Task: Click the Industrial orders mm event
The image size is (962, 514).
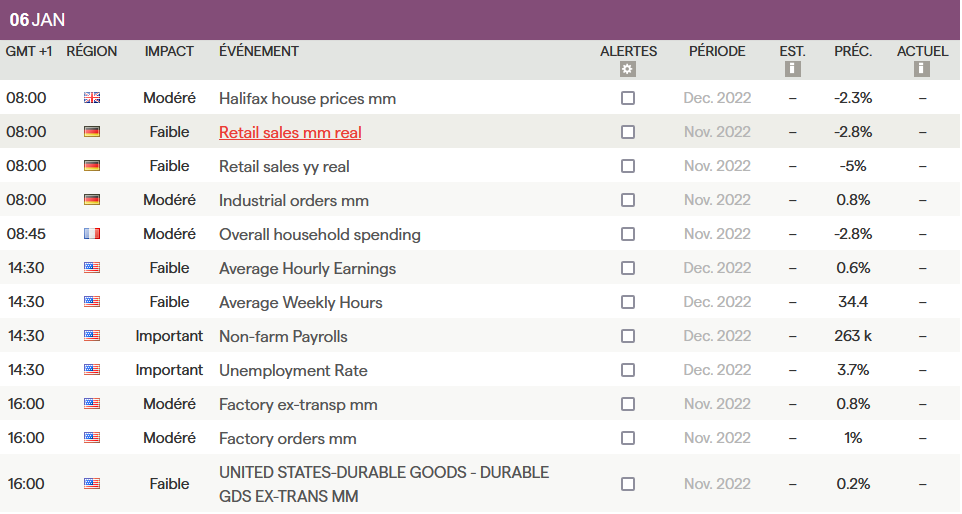Action: 294,200
